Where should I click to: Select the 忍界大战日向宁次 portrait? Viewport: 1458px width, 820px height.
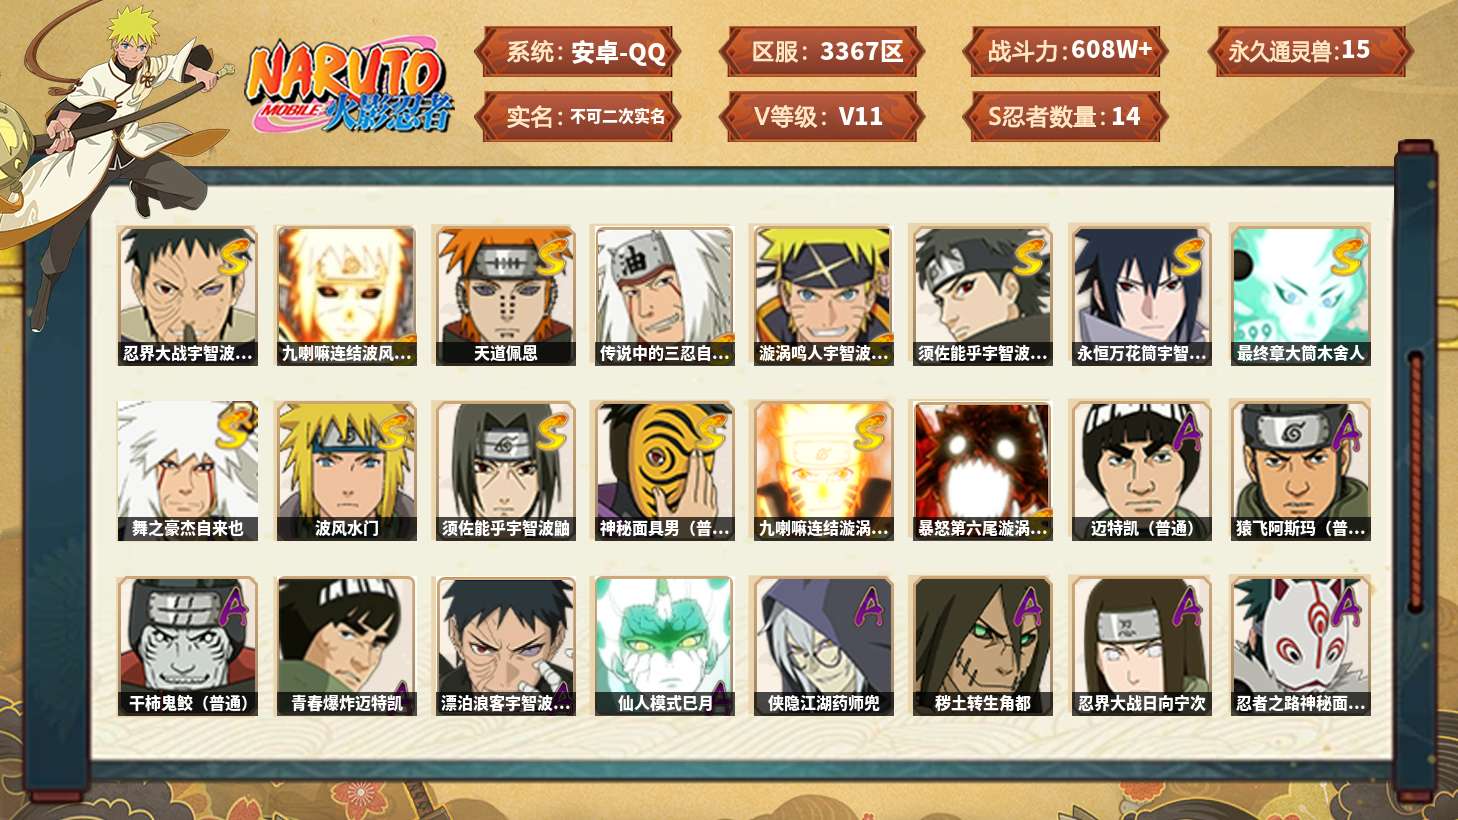coord(1141,646)
